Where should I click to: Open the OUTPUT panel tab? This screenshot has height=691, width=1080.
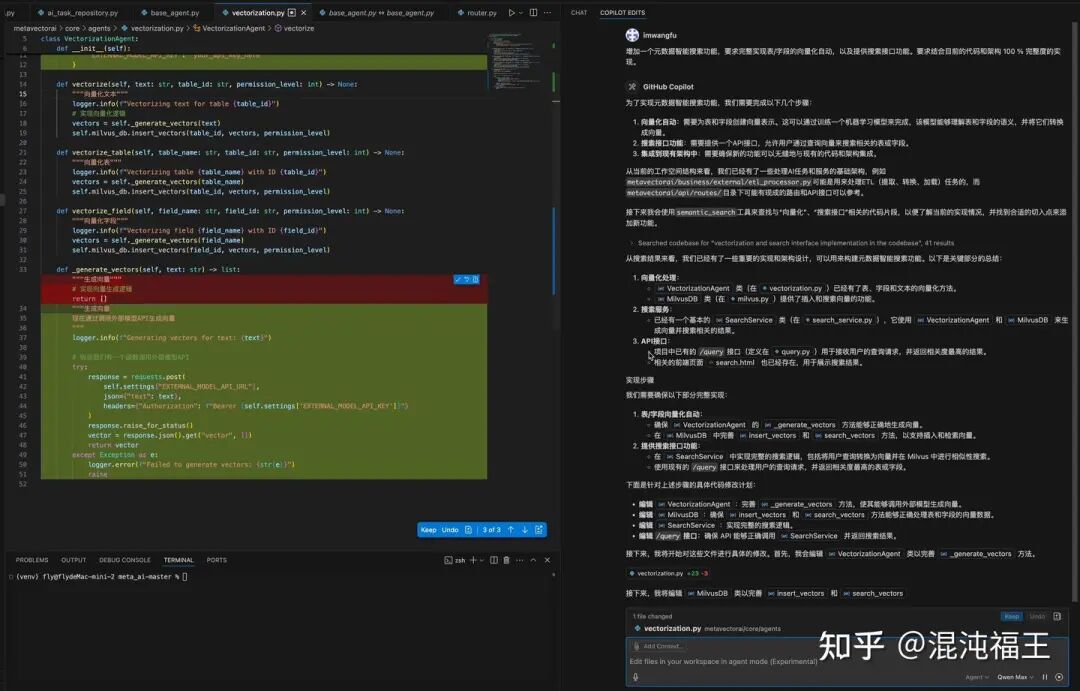[74, 560]
